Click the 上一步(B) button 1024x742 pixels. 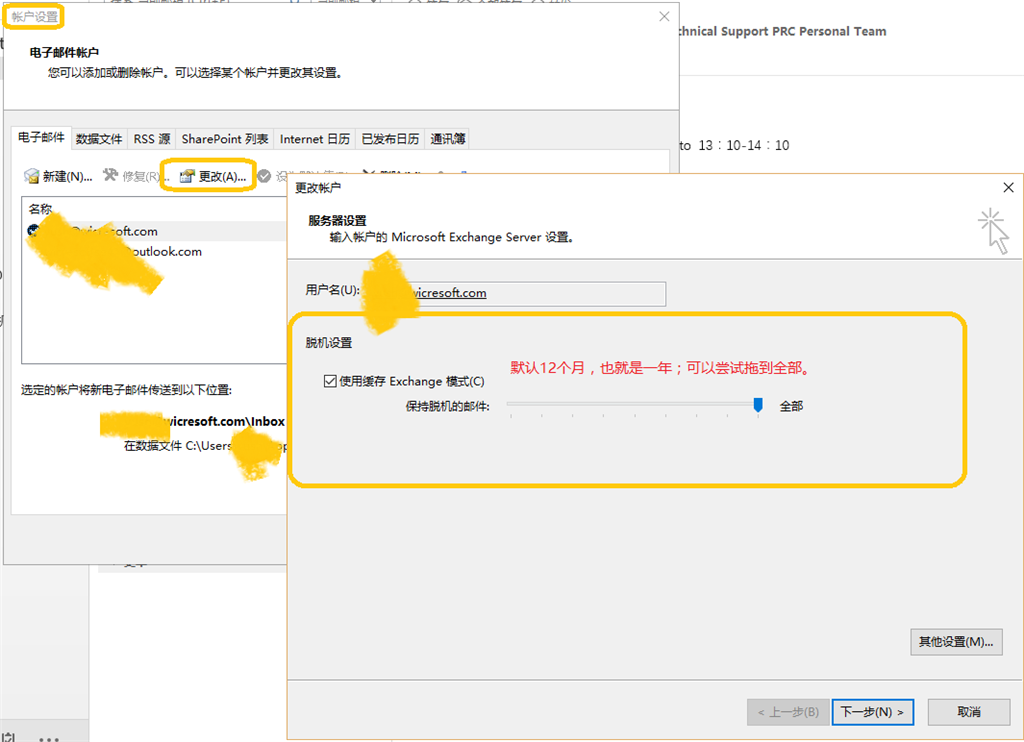[x=788, y=712]
